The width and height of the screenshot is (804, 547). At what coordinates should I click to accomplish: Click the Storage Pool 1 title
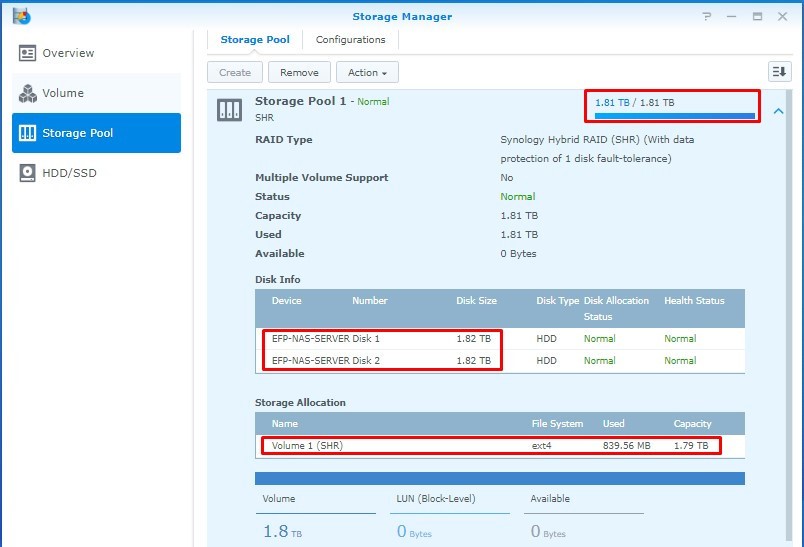tap(300, 101)
